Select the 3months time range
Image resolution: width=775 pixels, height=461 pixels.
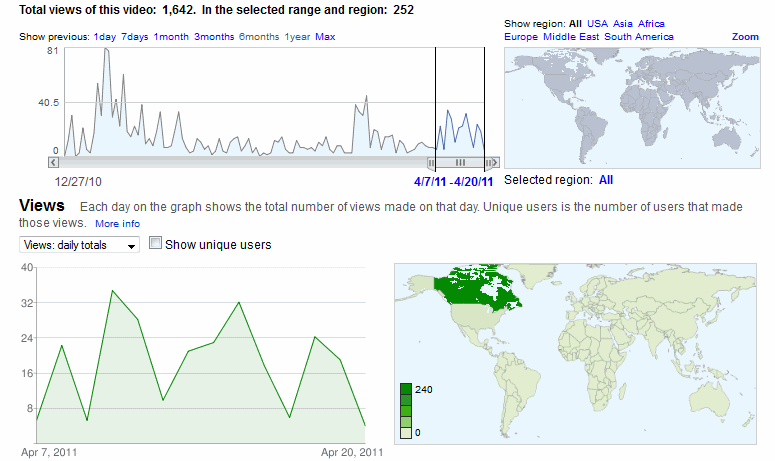tap(214, 37)
